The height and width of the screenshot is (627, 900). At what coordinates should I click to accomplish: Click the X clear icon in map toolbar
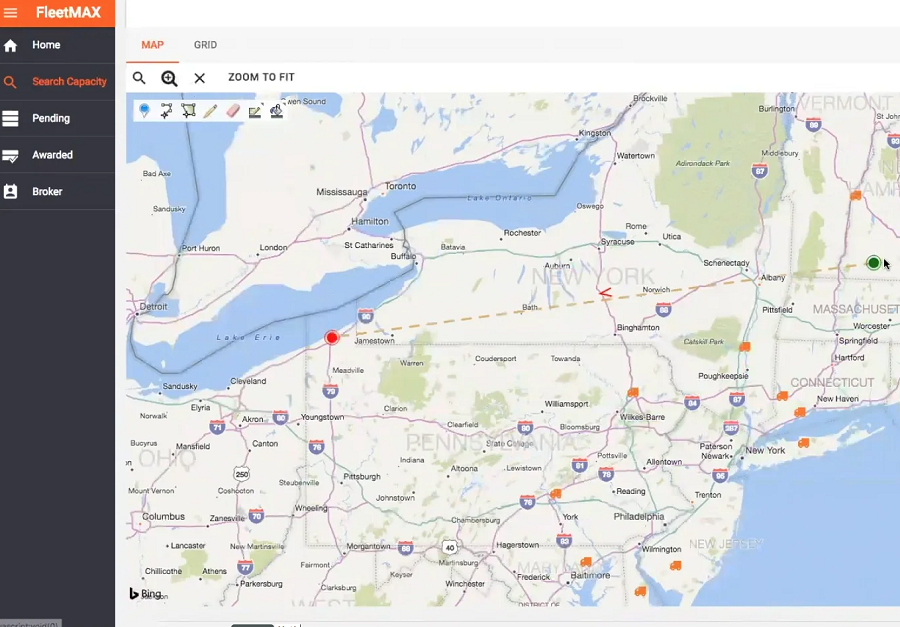click(x=199, y=78)
